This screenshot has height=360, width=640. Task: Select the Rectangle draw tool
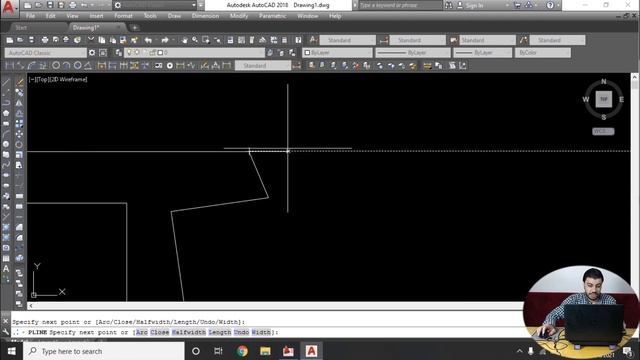click(x=6, y=123)
